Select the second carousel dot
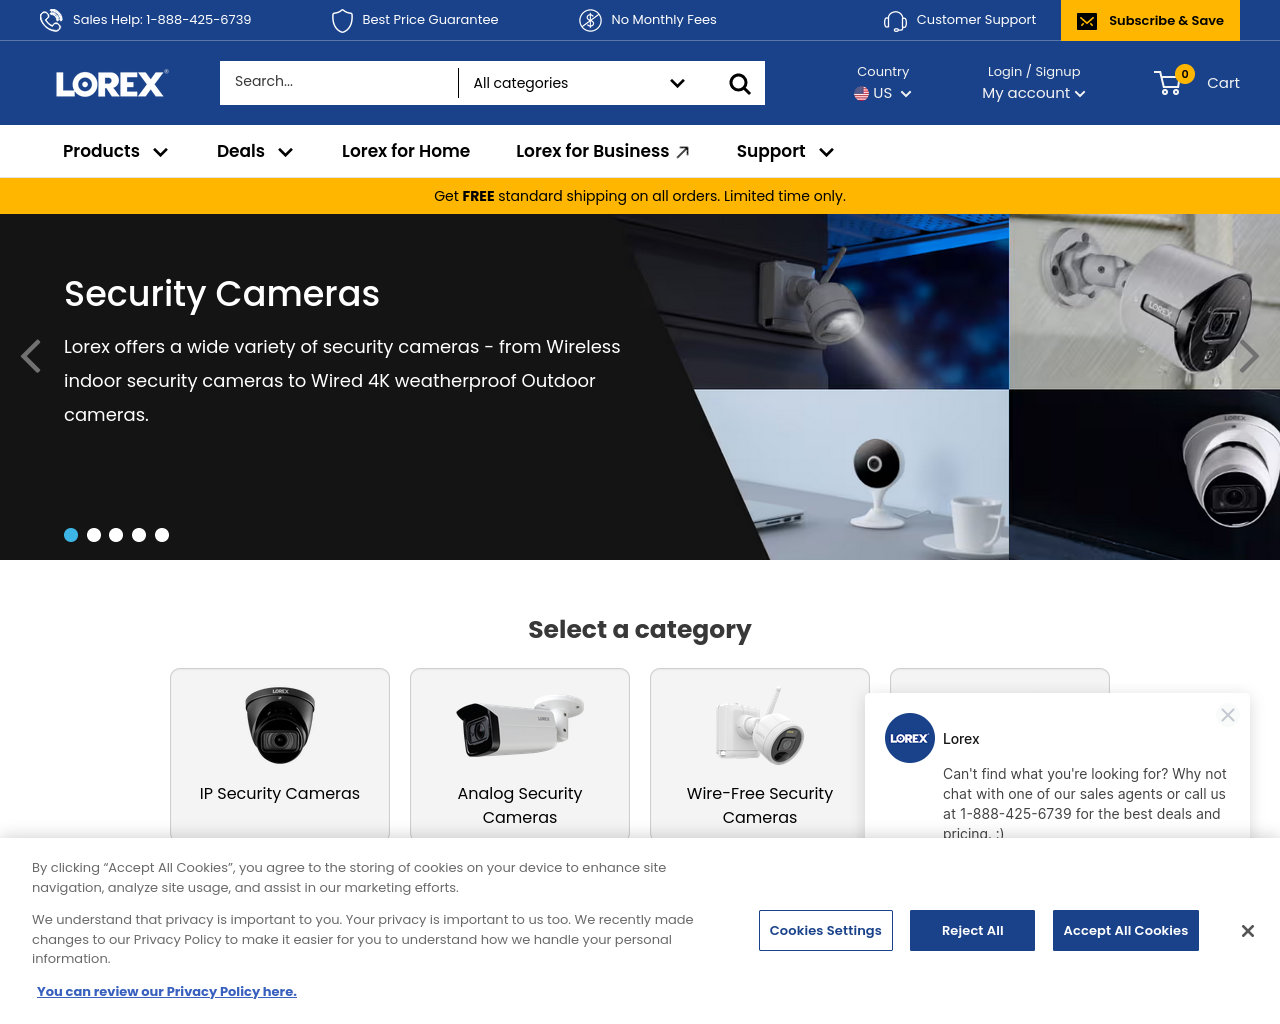 coord(94,535)
